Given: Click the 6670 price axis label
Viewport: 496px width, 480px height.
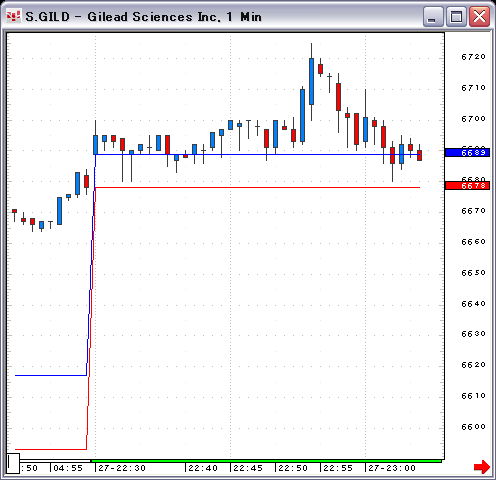Looking at the screenshot, I should point(473,211).
